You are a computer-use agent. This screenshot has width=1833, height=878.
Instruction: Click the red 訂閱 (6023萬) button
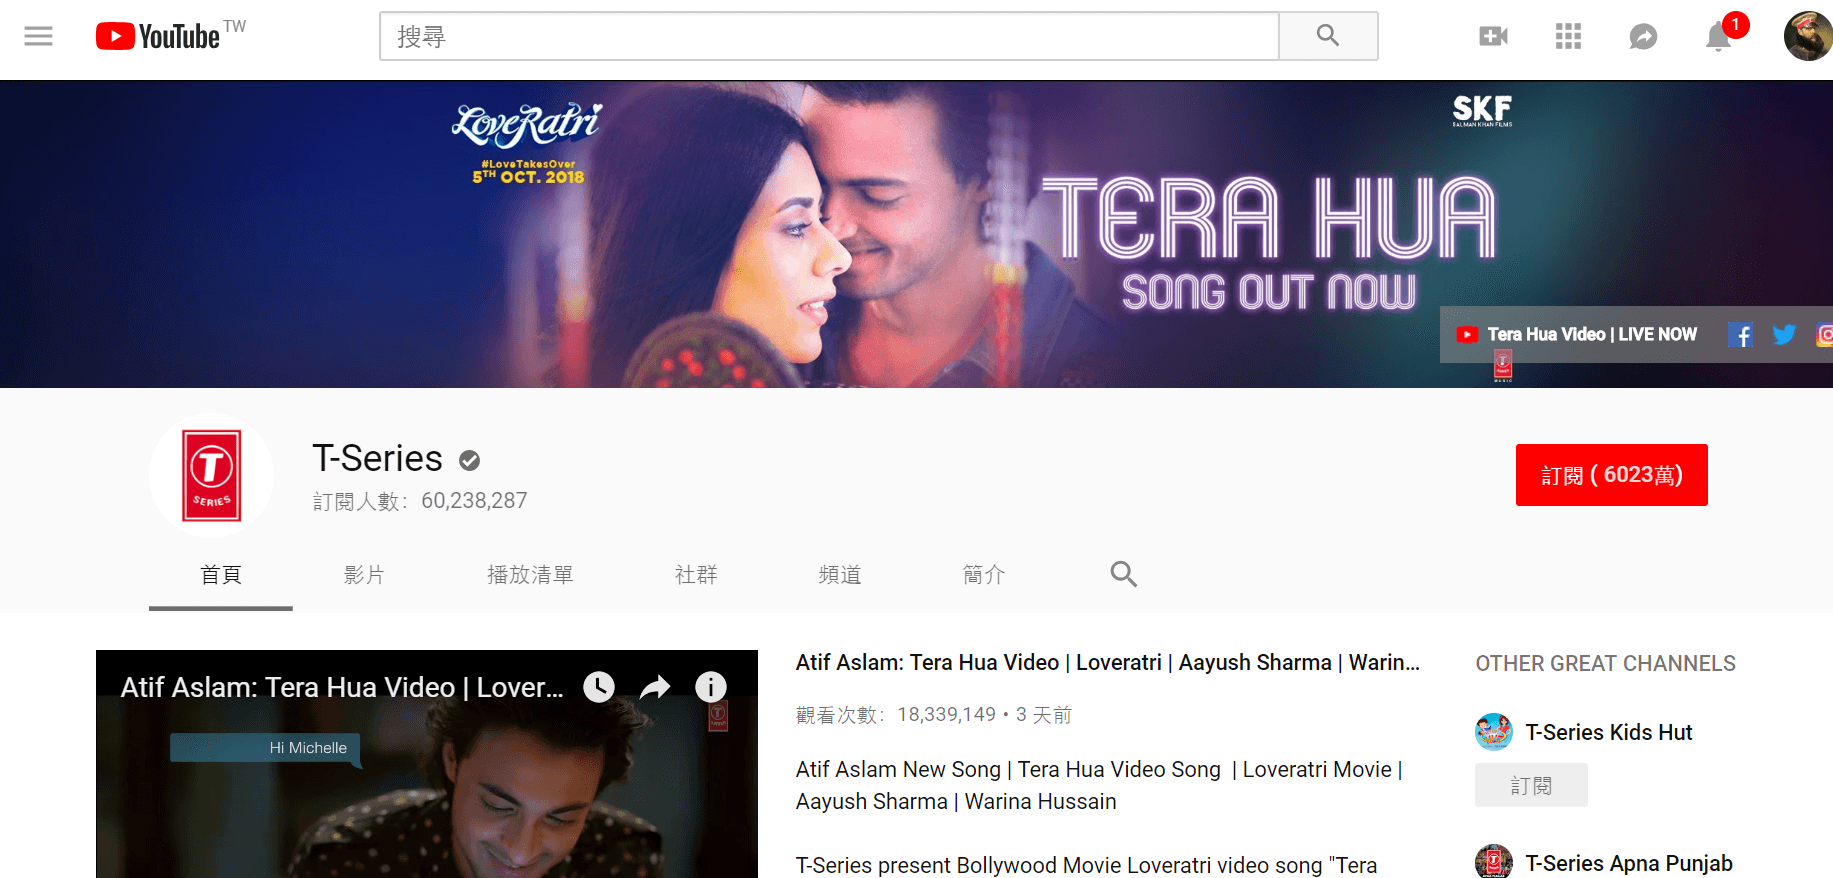click(1612, 475)
